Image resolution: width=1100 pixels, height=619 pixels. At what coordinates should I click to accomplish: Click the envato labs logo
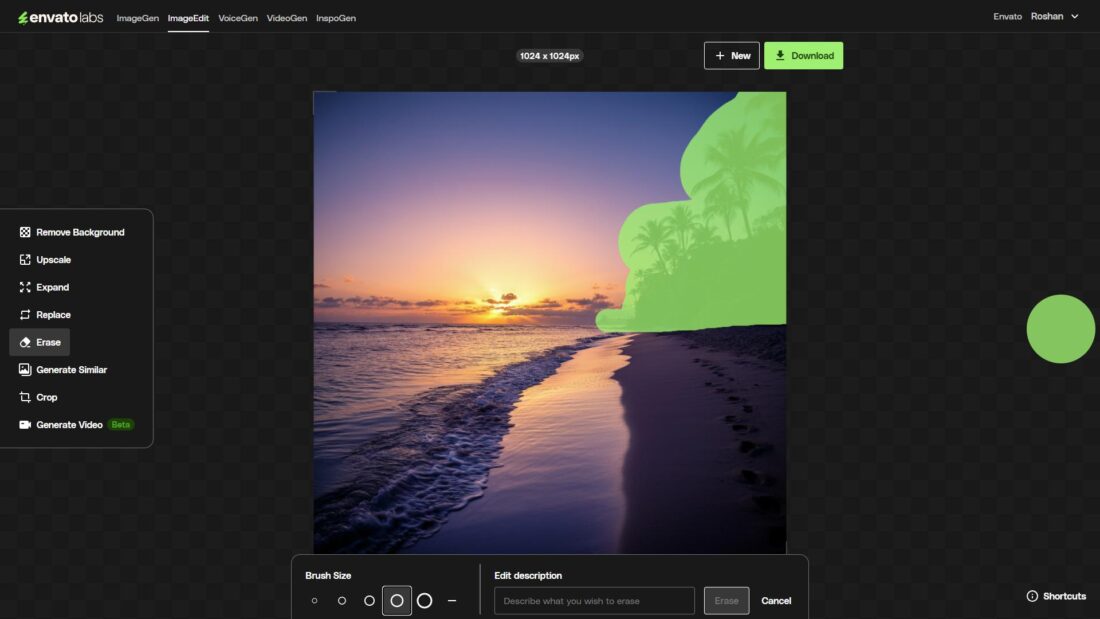pyautogui.click(x=60, y=17)
